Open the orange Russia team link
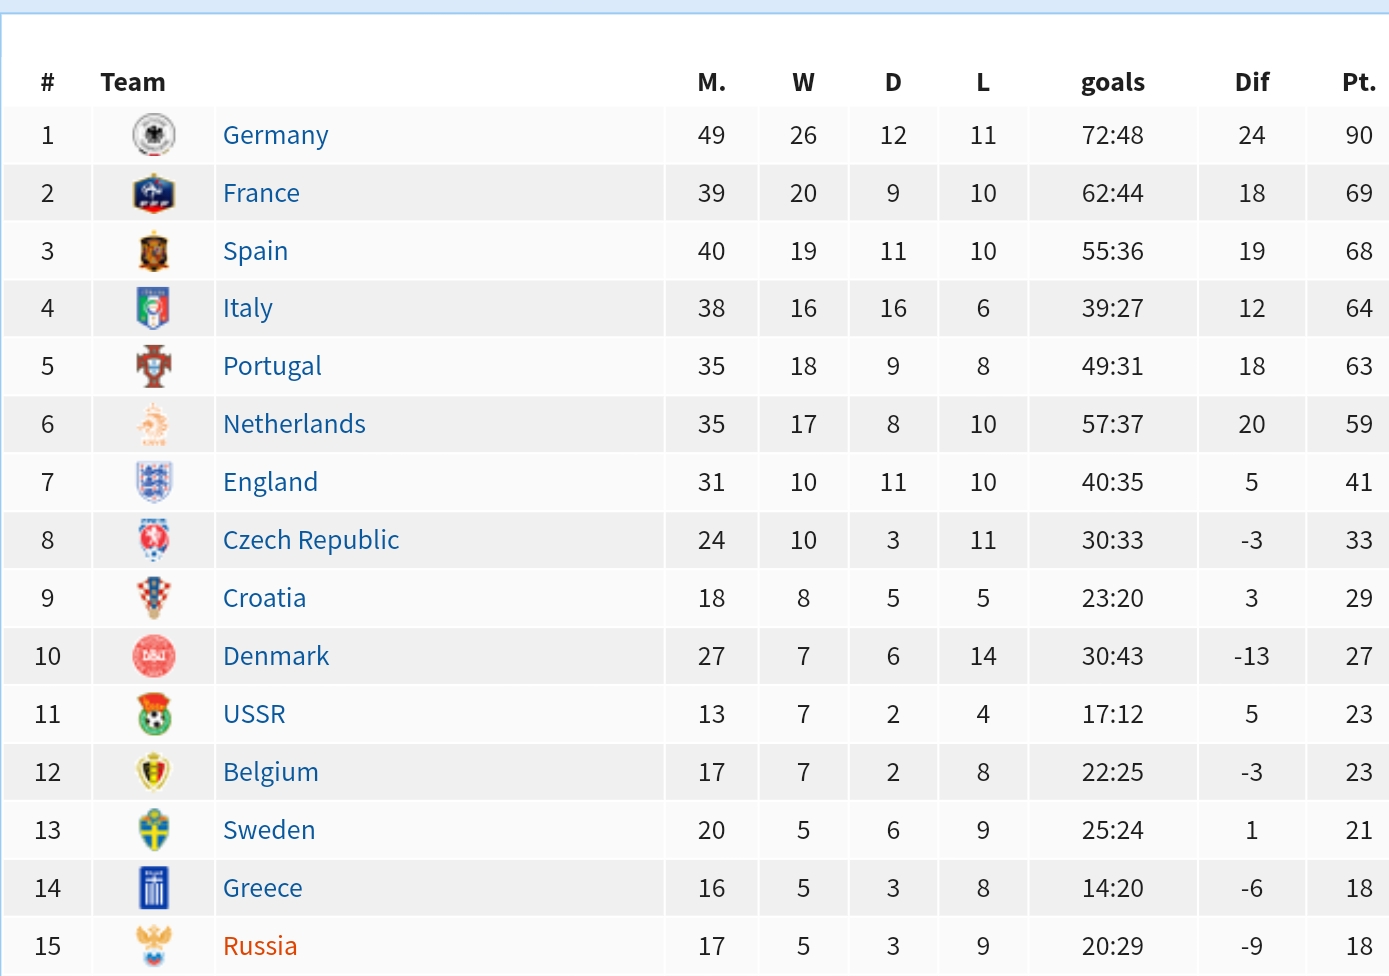Screen dimensions: 1389x976 pyautogui.click(x=260, y=946)
